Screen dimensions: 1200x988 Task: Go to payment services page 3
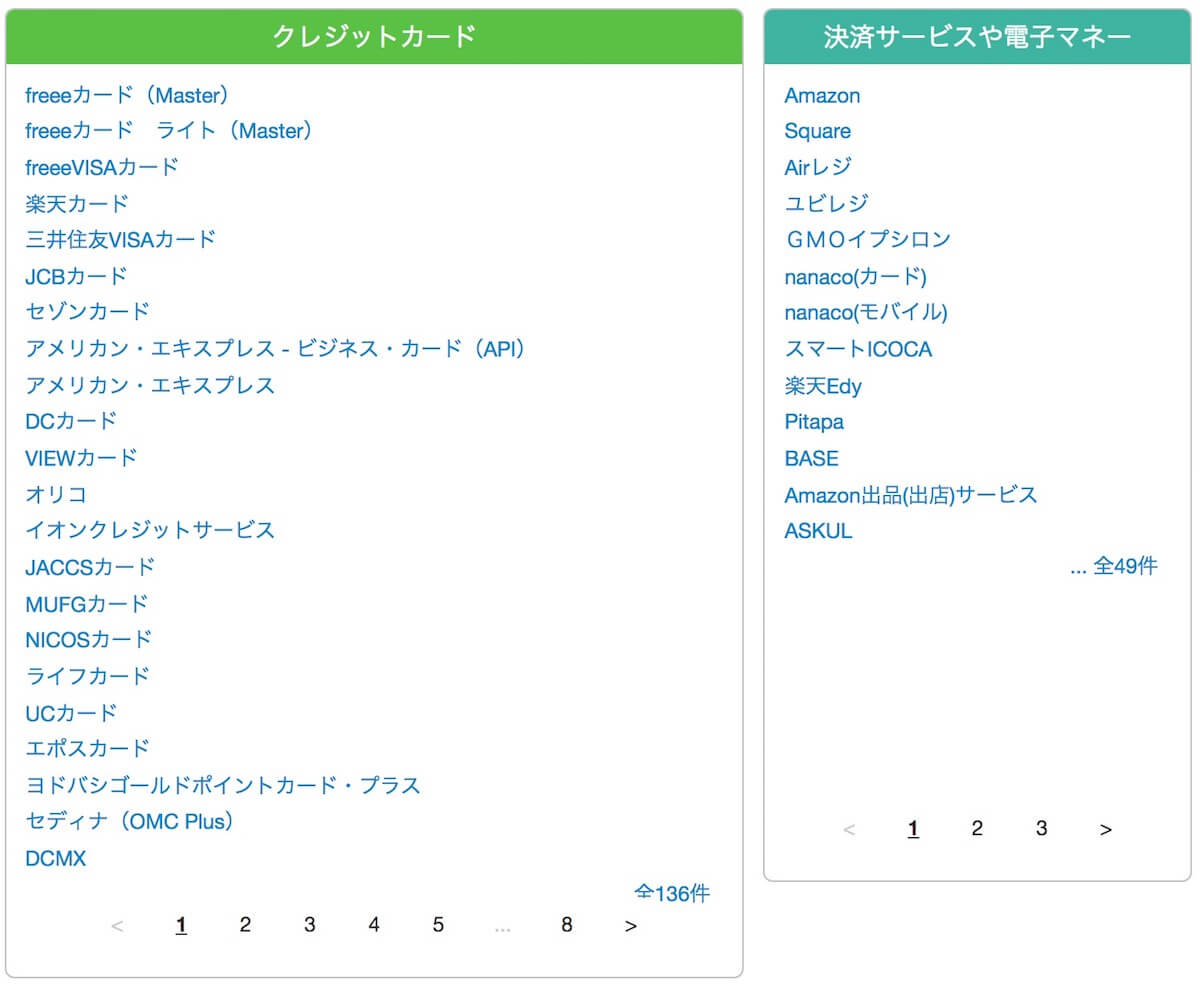[x=1041, y=828]
